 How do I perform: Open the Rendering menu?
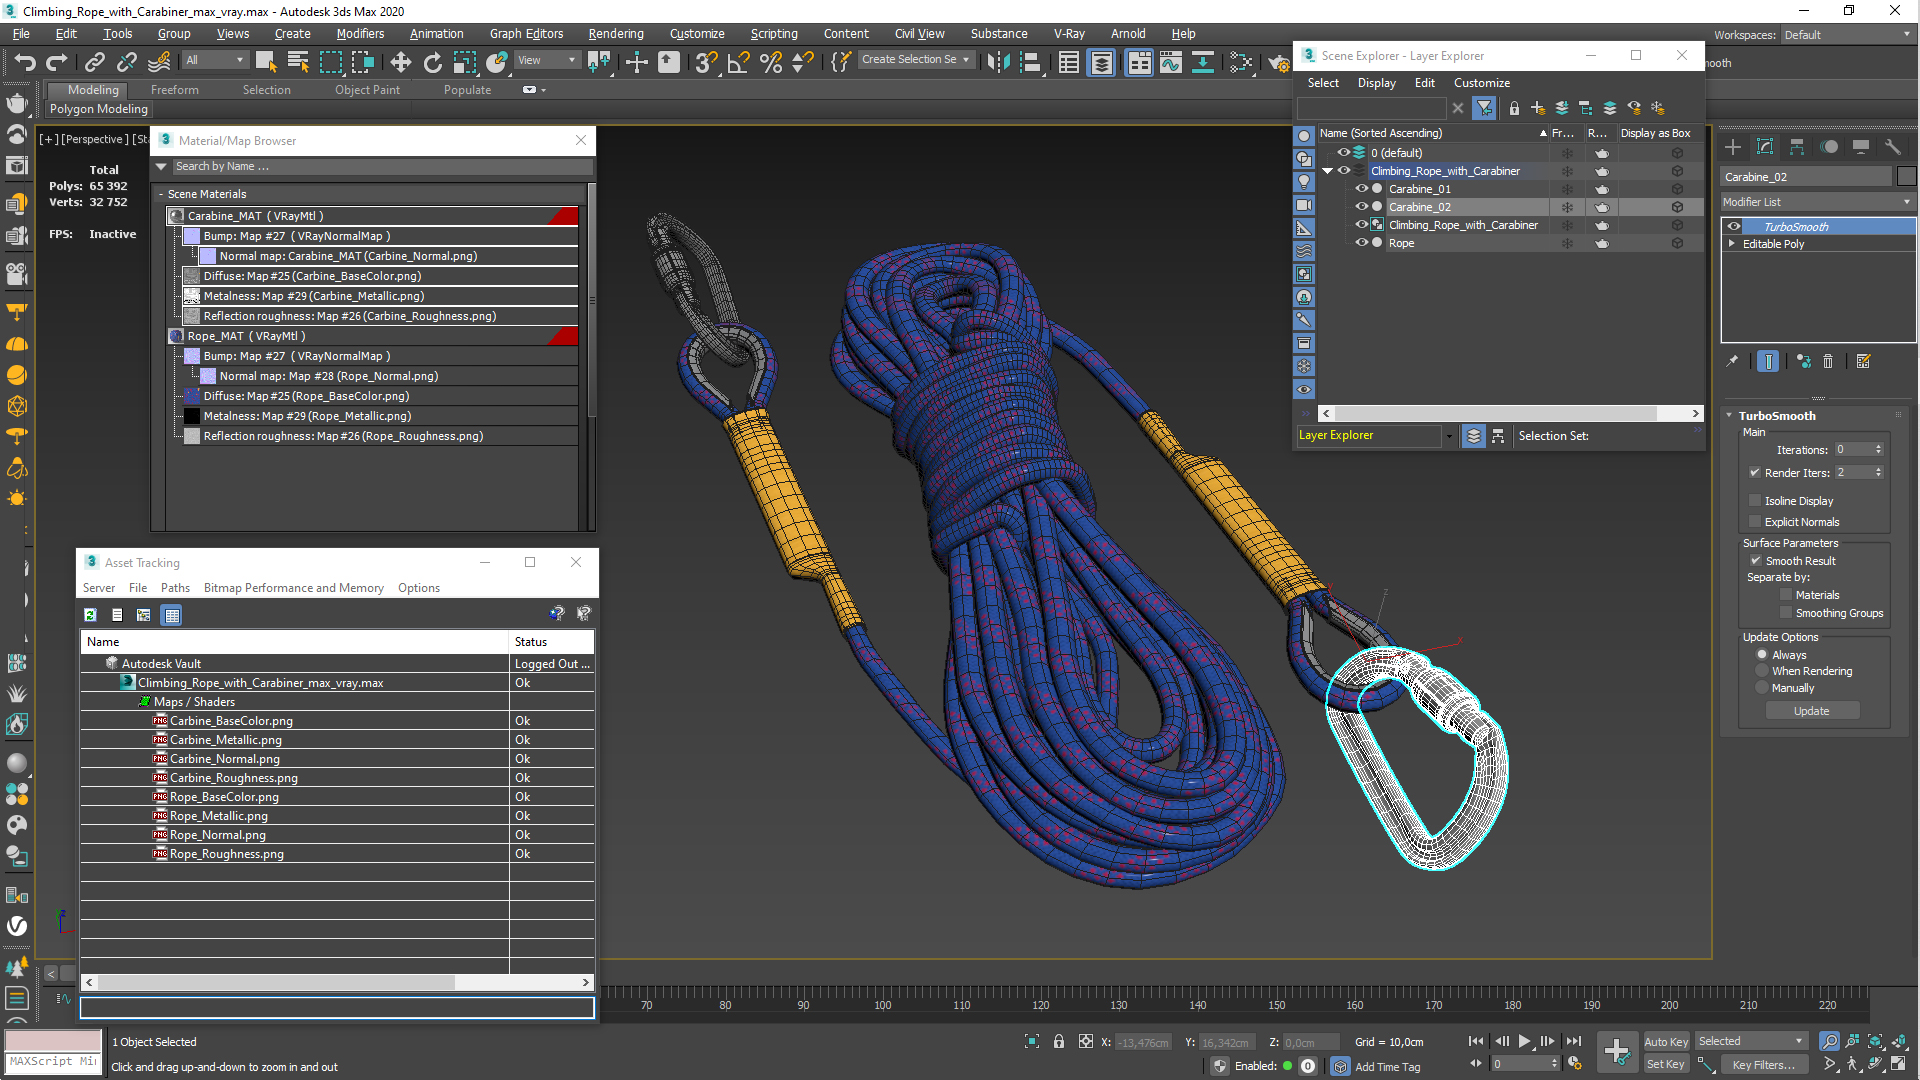616,33
